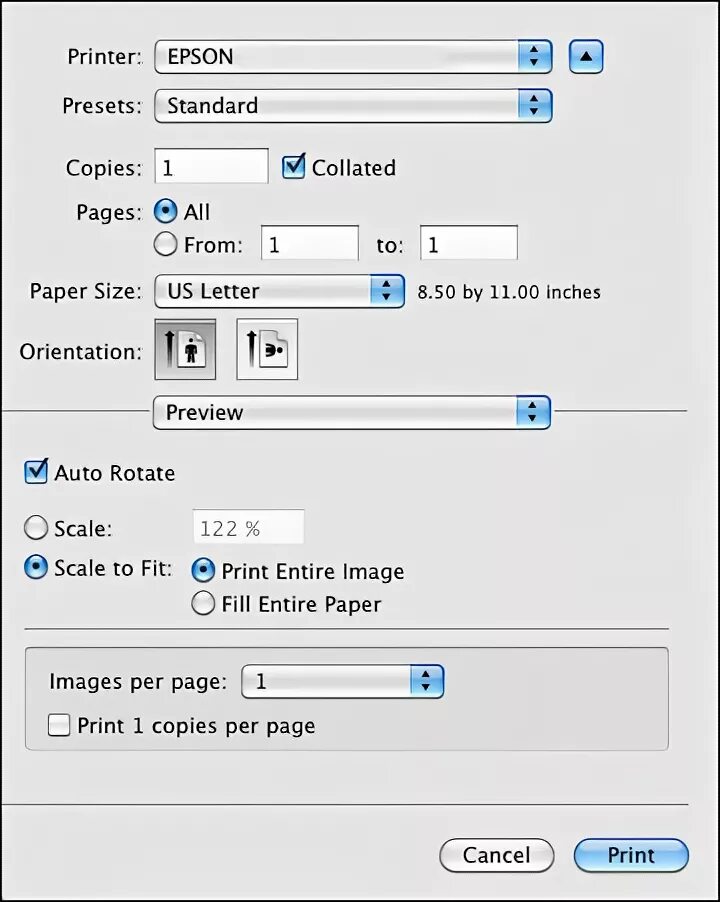Uncheck the Collated checkbox
Image resolution: width=720 pixels, height=902 pixels.
click(293, 167)
